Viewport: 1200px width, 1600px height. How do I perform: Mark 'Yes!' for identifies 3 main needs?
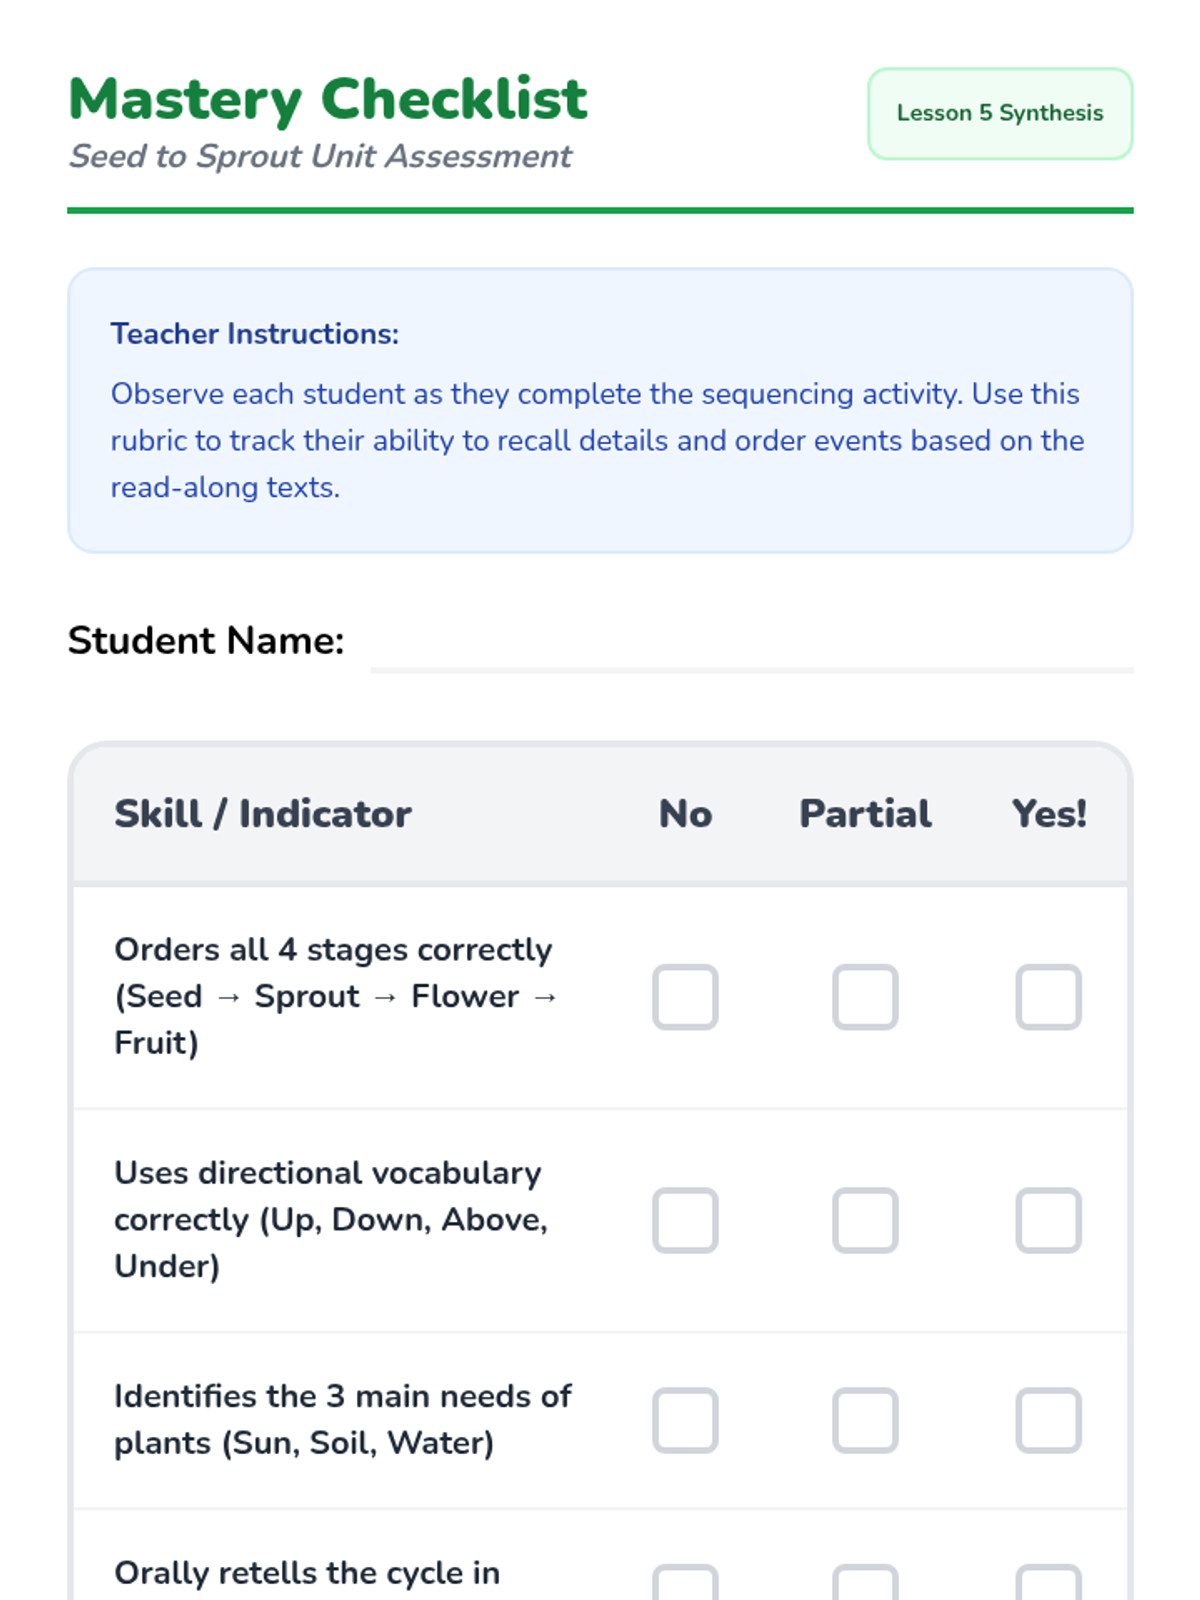click(x=1048, y=1420)
